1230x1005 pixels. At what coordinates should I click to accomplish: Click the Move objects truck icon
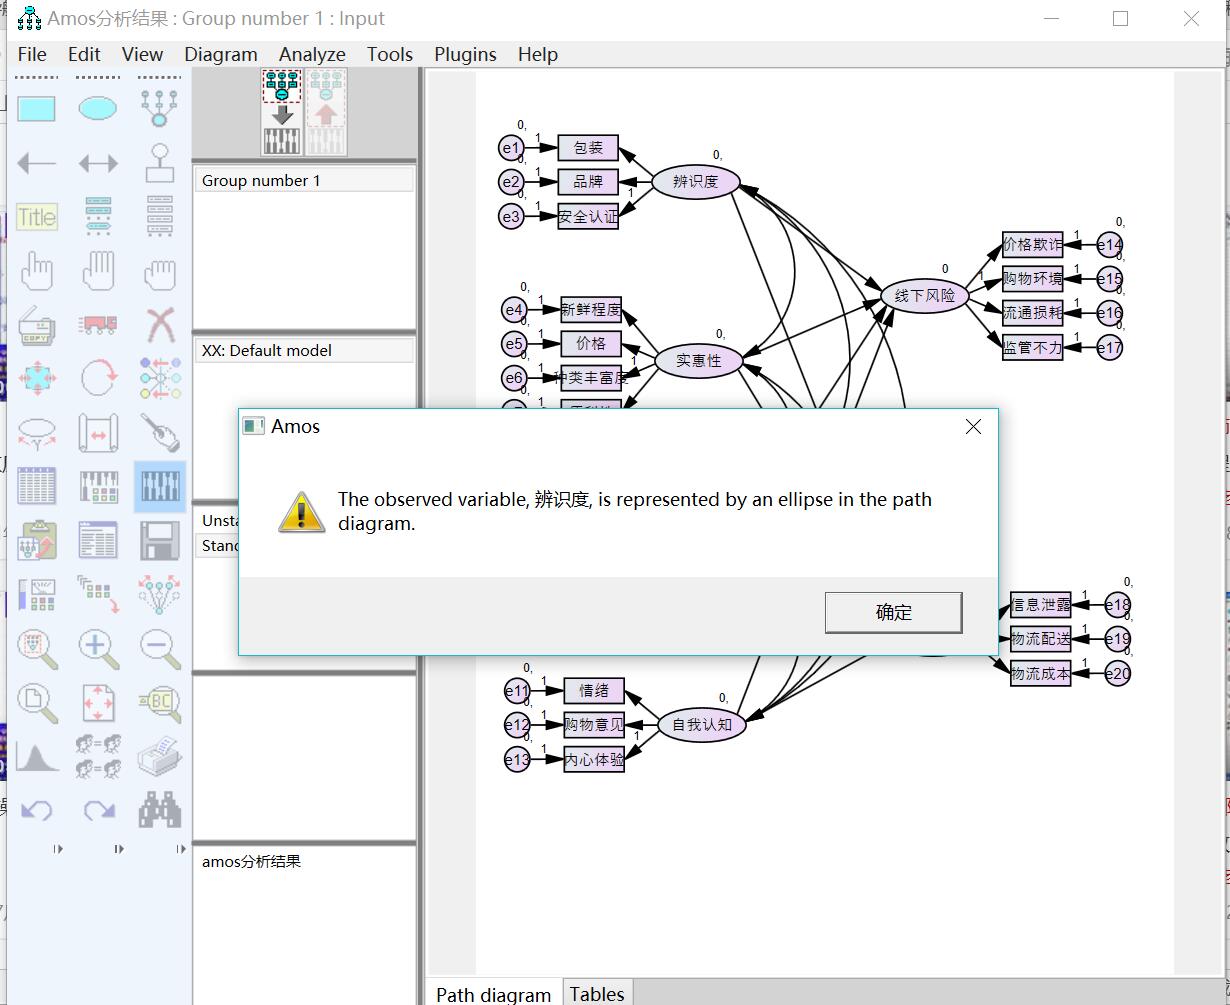(97, 325)
